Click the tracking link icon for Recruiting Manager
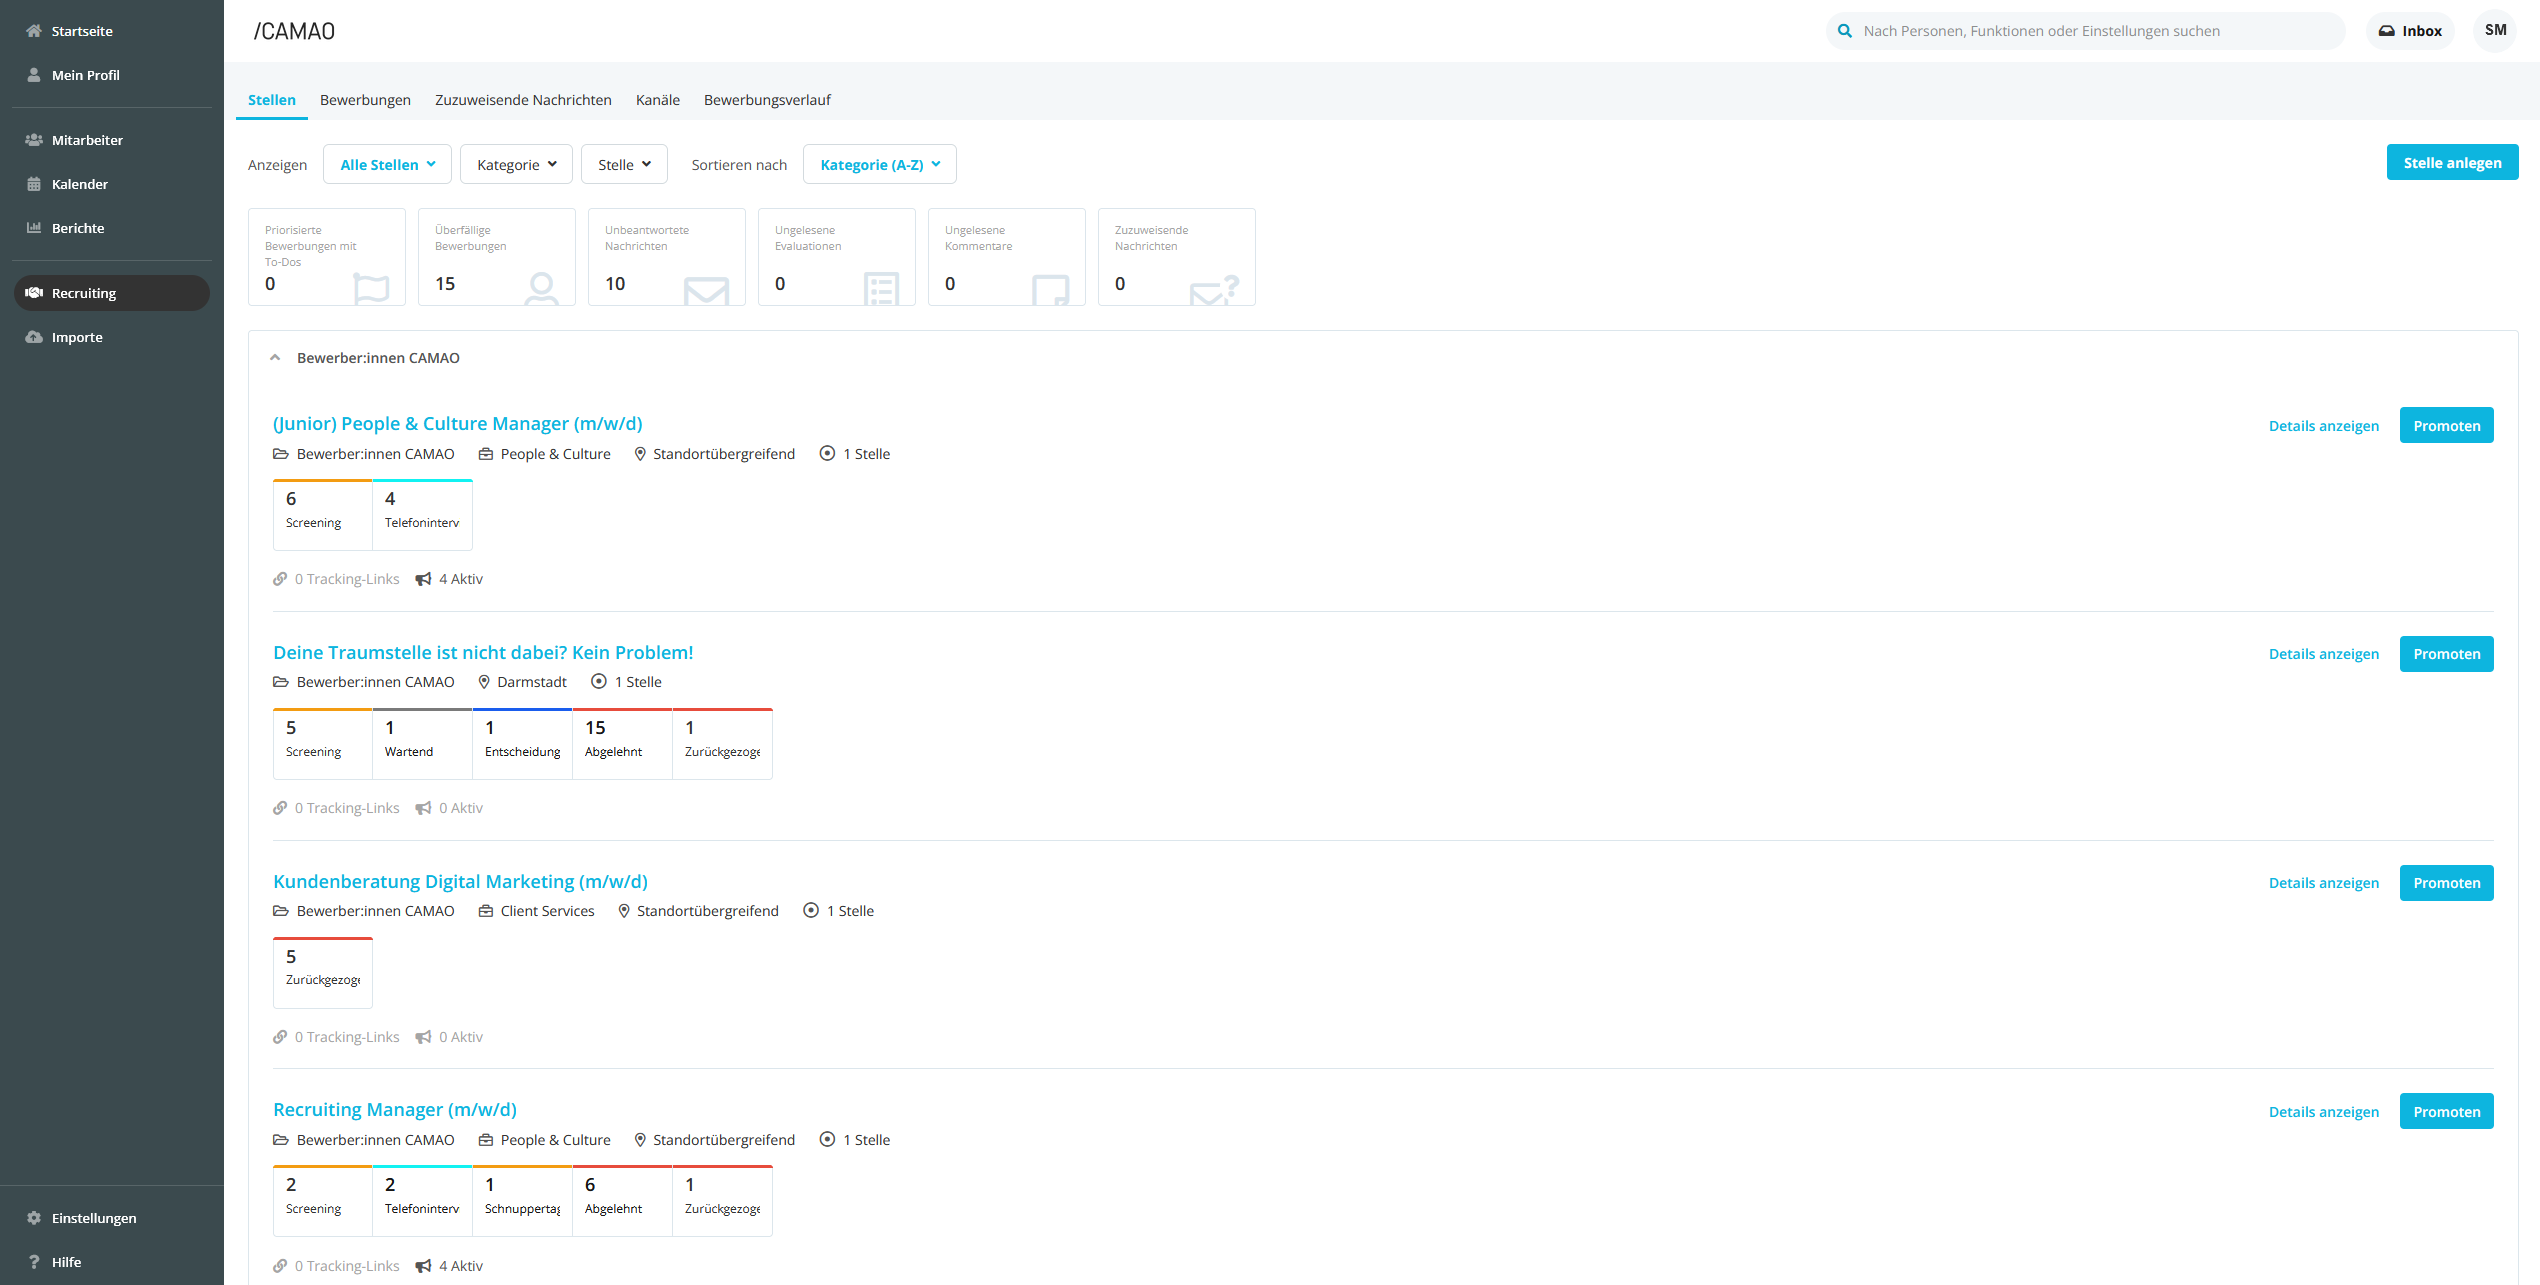The width and height of the screenshot is (2540, 1285). 280,1266
